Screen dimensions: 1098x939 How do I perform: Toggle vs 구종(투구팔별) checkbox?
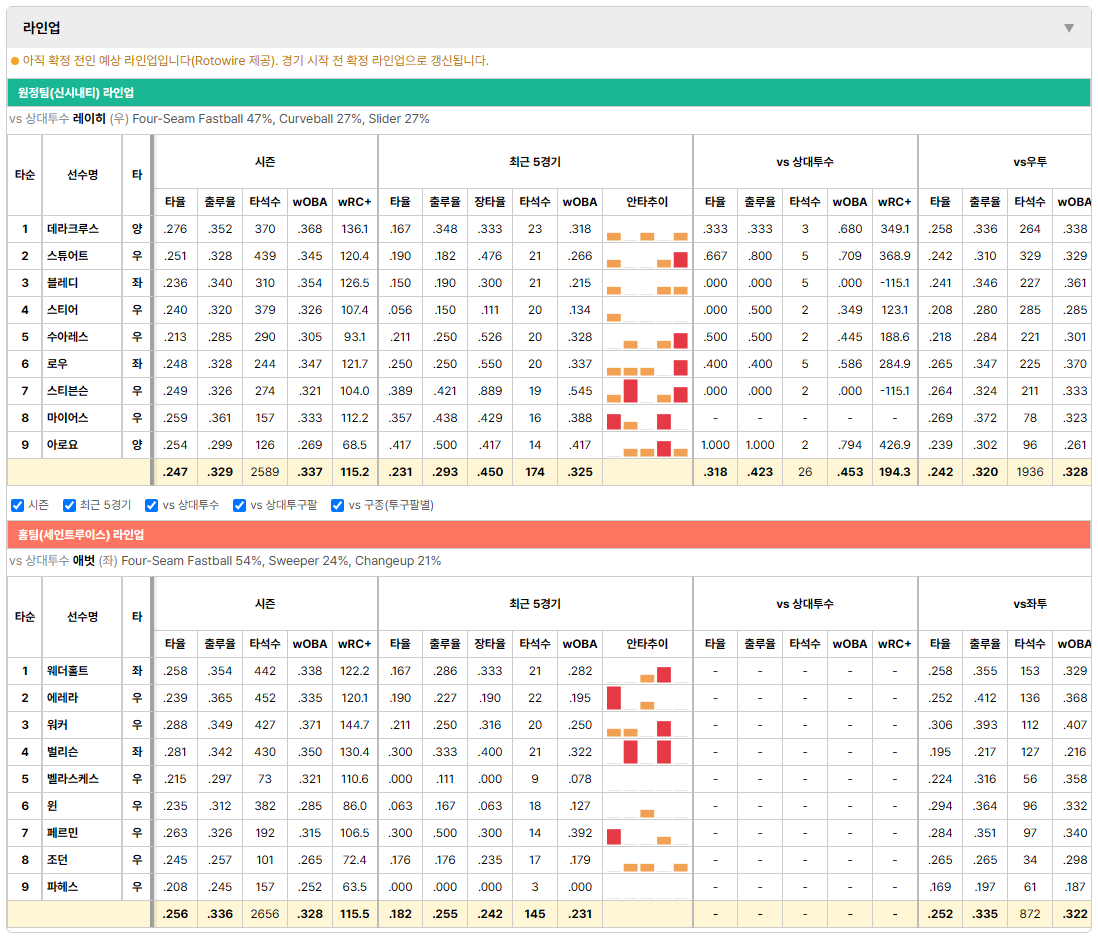pos(338,505)
